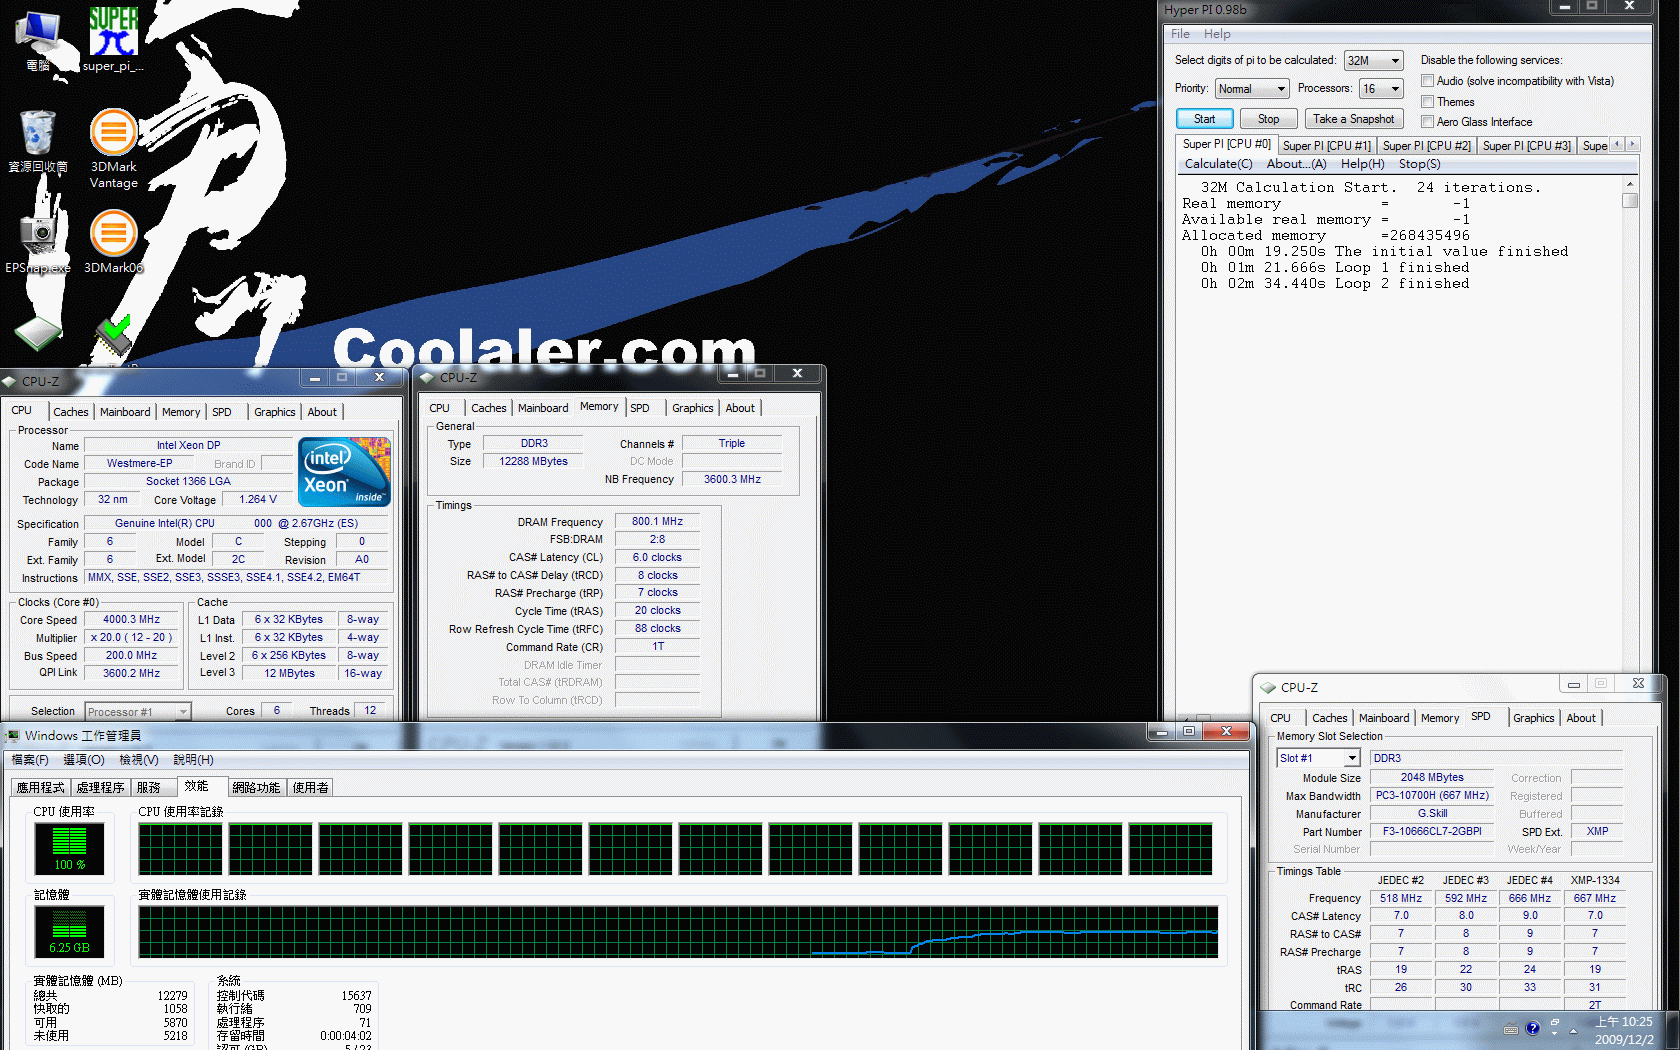Switch to Super PI [CPU #2] tab
Screen dimensions: 1680x1050
1426,146
